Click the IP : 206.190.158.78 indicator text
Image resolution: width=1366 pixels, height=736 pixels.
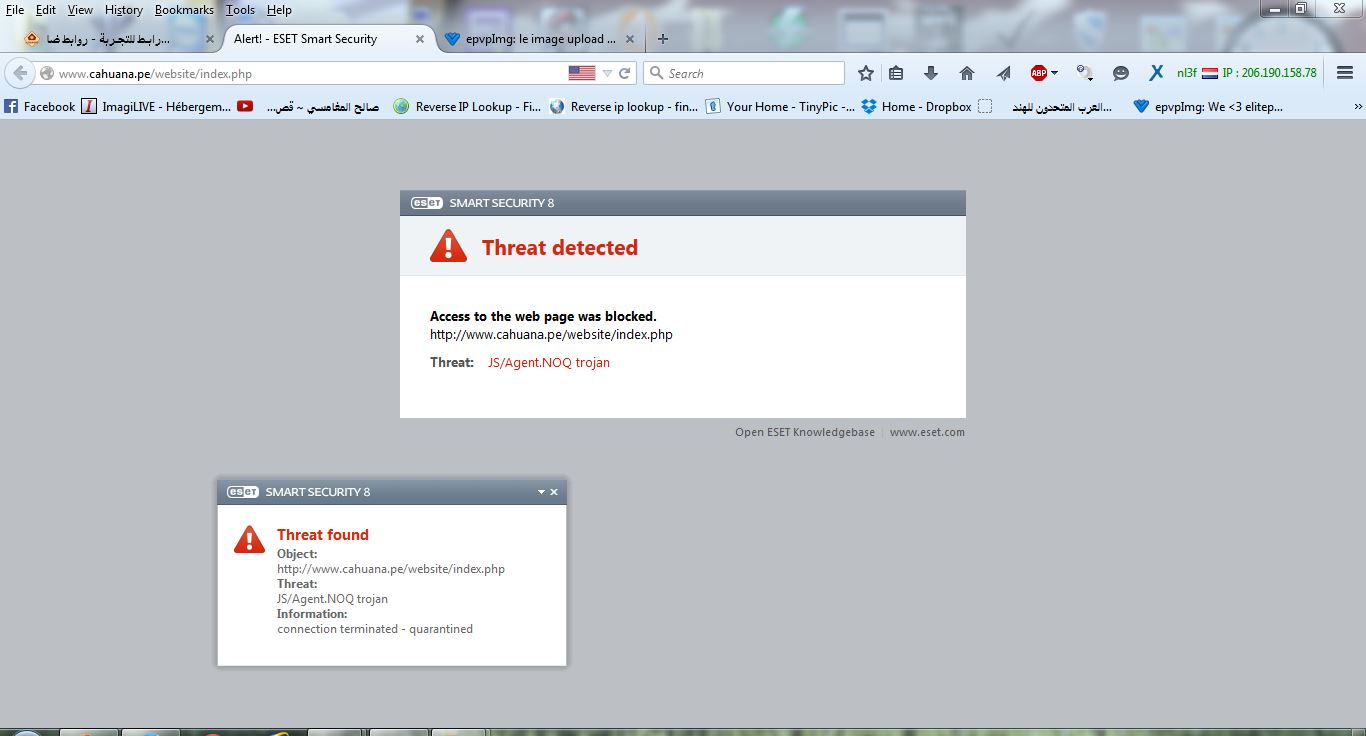pyautogui.click(x=1269, y=73)
